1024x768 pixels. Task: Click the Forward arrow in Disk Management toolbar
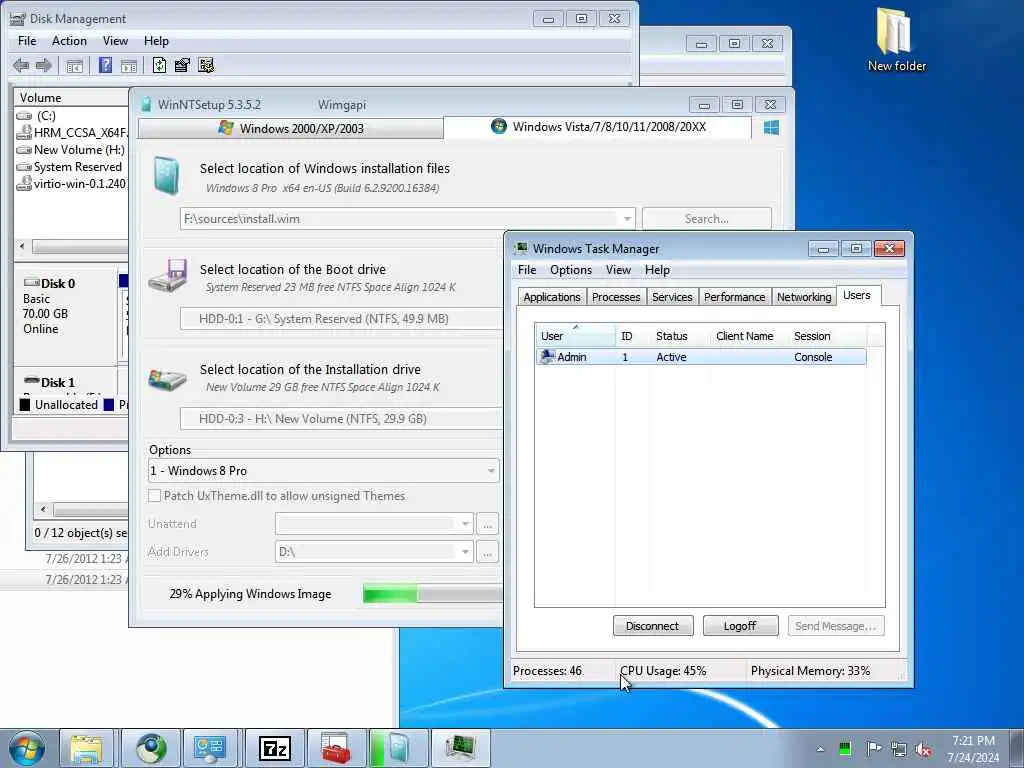pos(44,65)
